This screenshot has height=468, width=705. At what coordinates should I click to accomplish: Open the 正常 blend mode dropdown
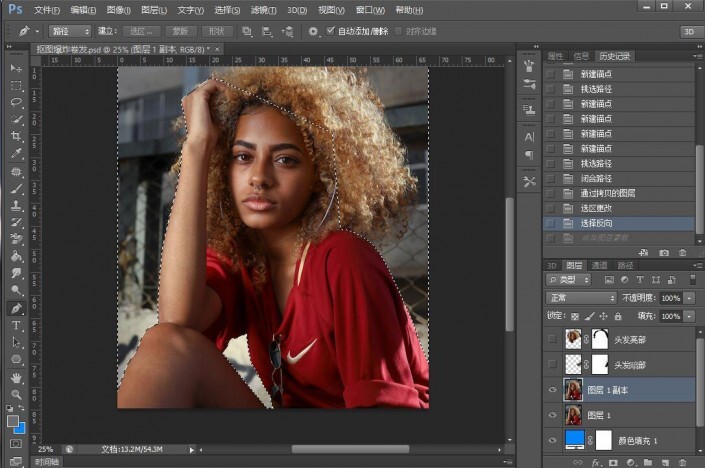(x=582, y=298)
